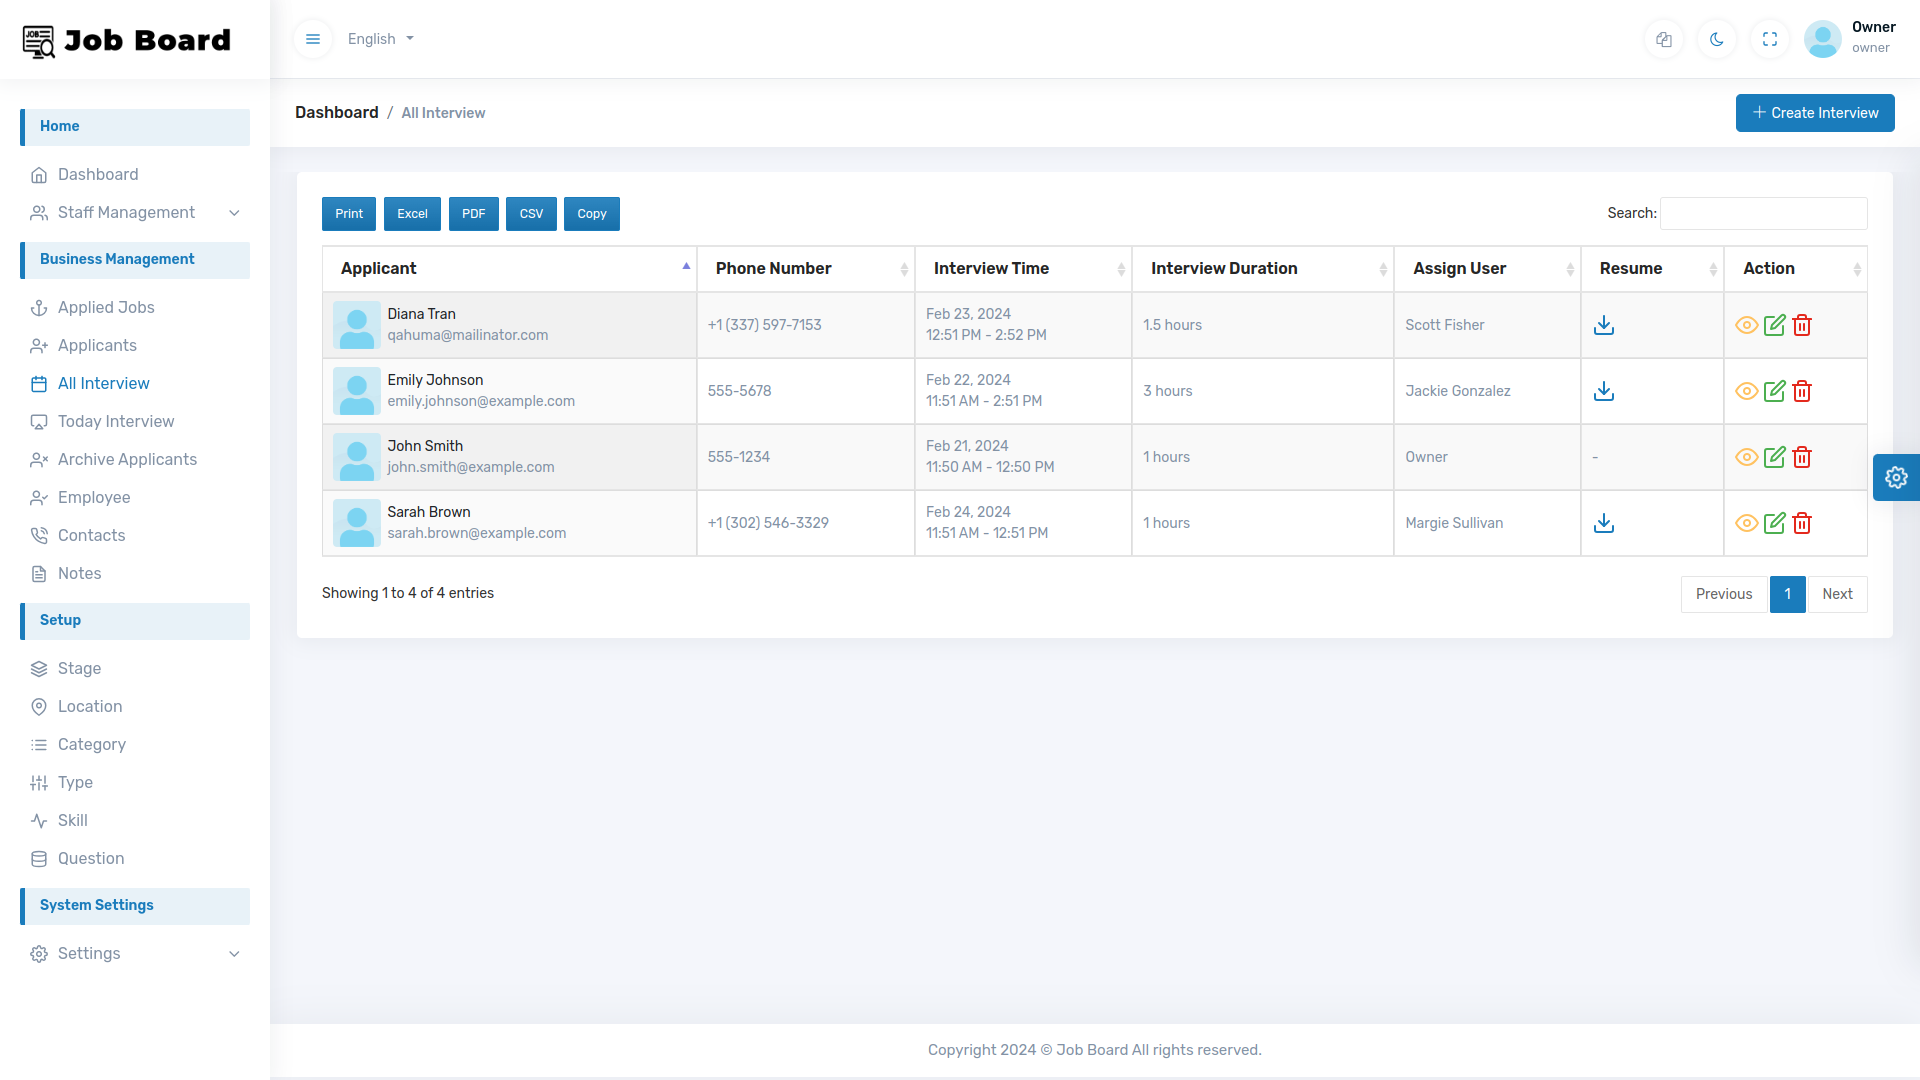Select Today Interview in the sidebar
Image resolution: width=1920 pixels, height=1080 pixels.
(x=115, y=421)
